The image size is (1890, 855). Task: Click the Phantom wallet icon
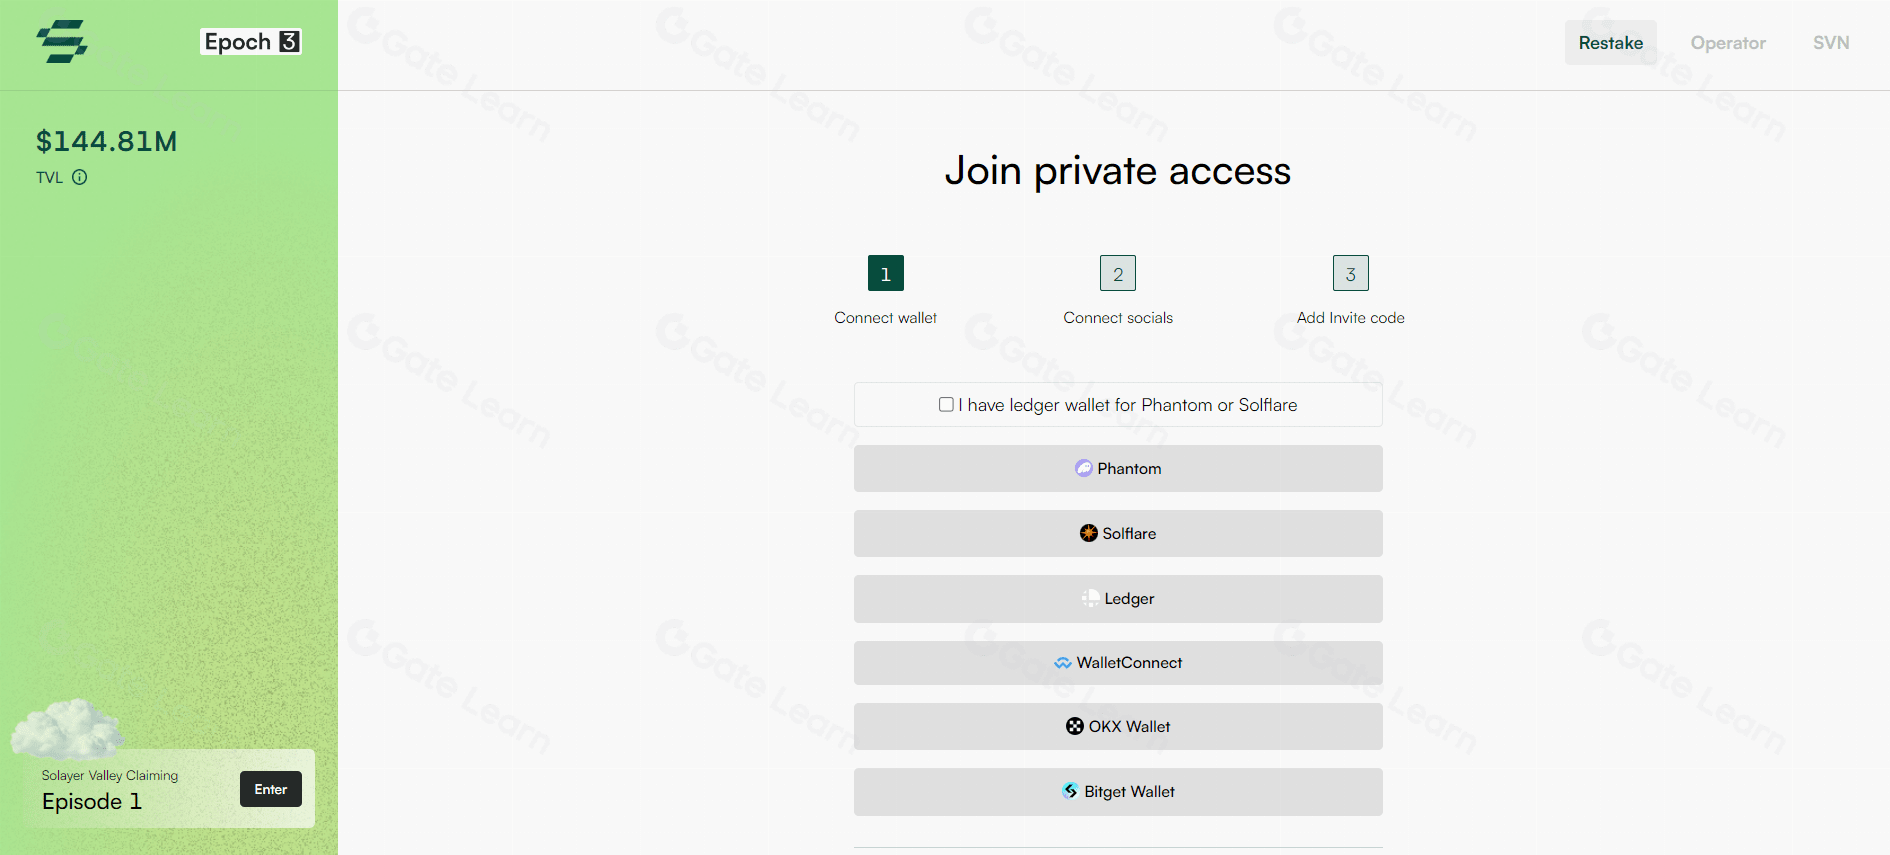[1084, 468]
